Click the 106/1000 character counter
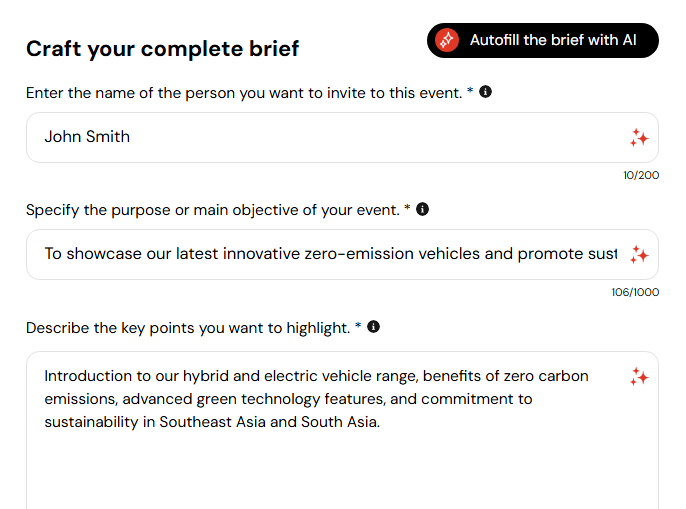Viewport: 686px width, 509px height. (635, 292)
